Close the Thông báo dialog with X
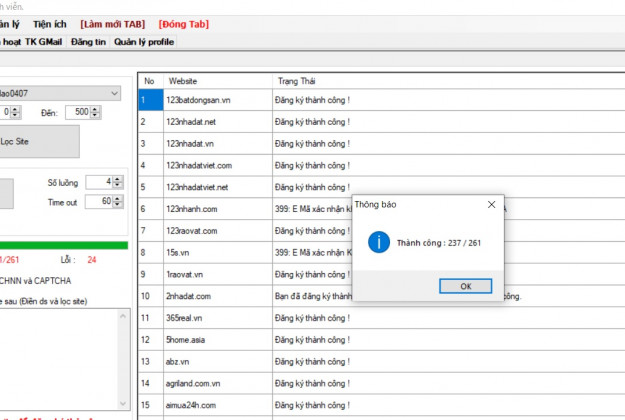This screenshot has height=420, width=625. click(x=491, y=204)
